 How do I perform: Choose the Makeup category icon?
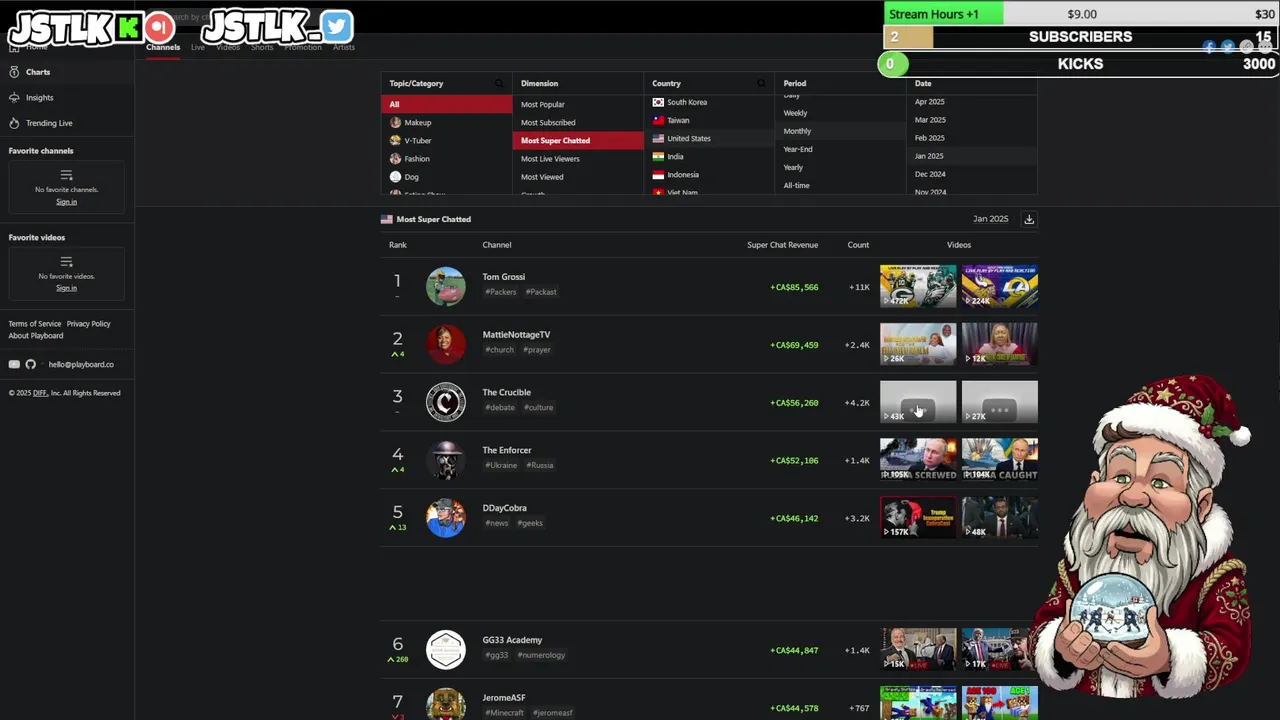tap(395, 122)
